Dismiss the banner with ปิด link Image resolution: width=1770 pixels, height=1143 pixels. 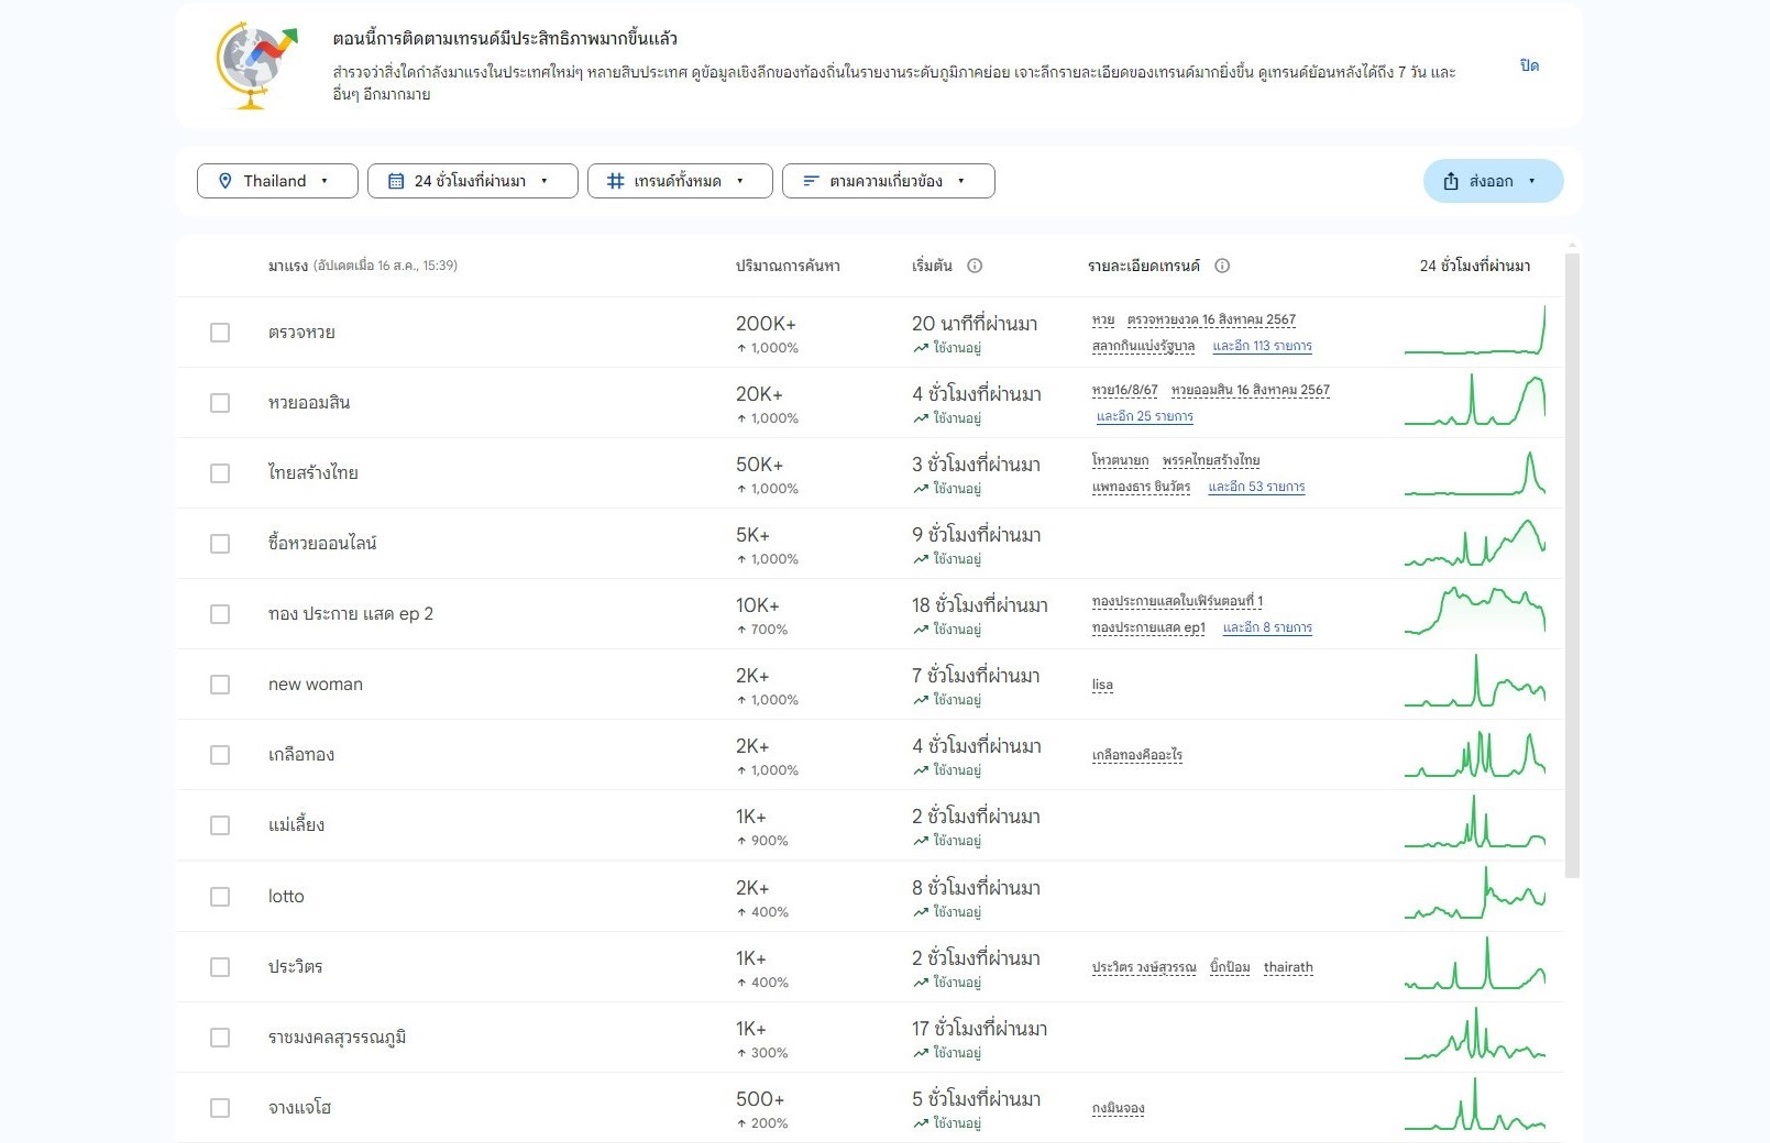click(1528, 66)
